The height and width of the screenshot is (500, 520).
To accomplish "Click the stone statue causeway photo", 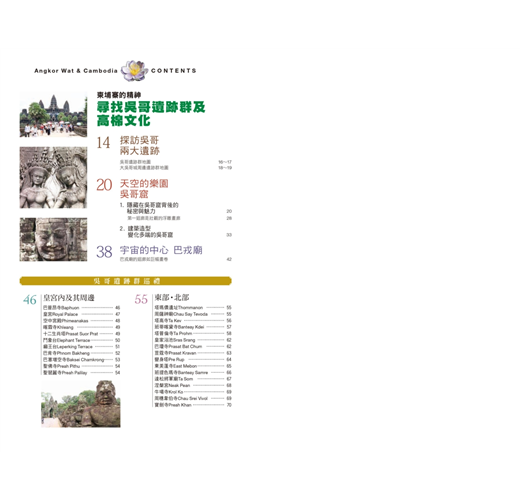I will pyautogui.click(x=81, y=403).
